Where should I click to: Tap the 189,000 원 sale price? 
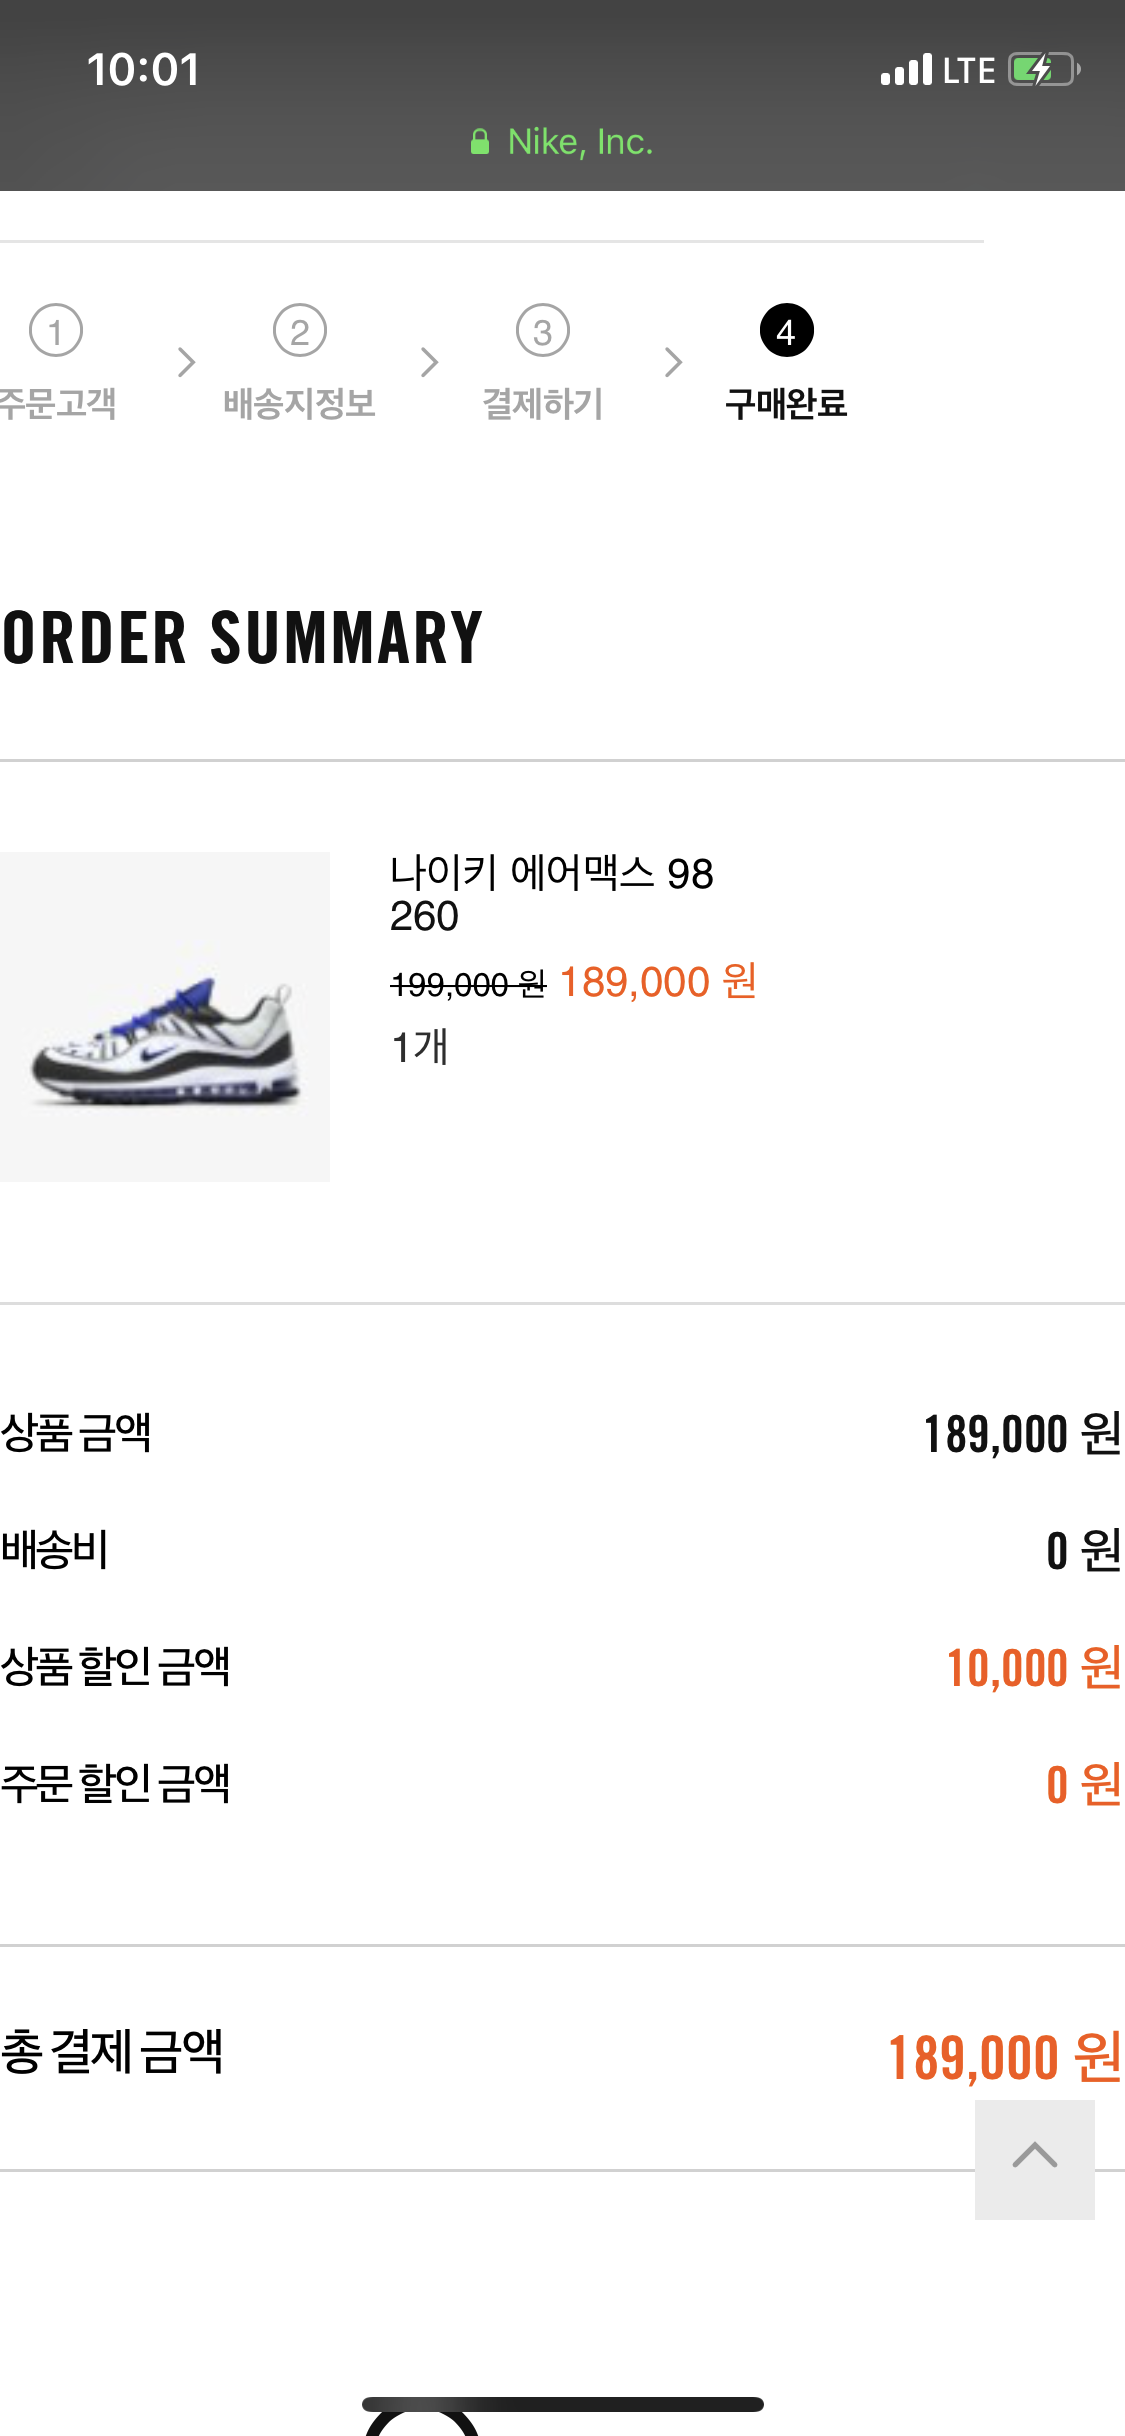pyautogui.click(x=658, y=982)
